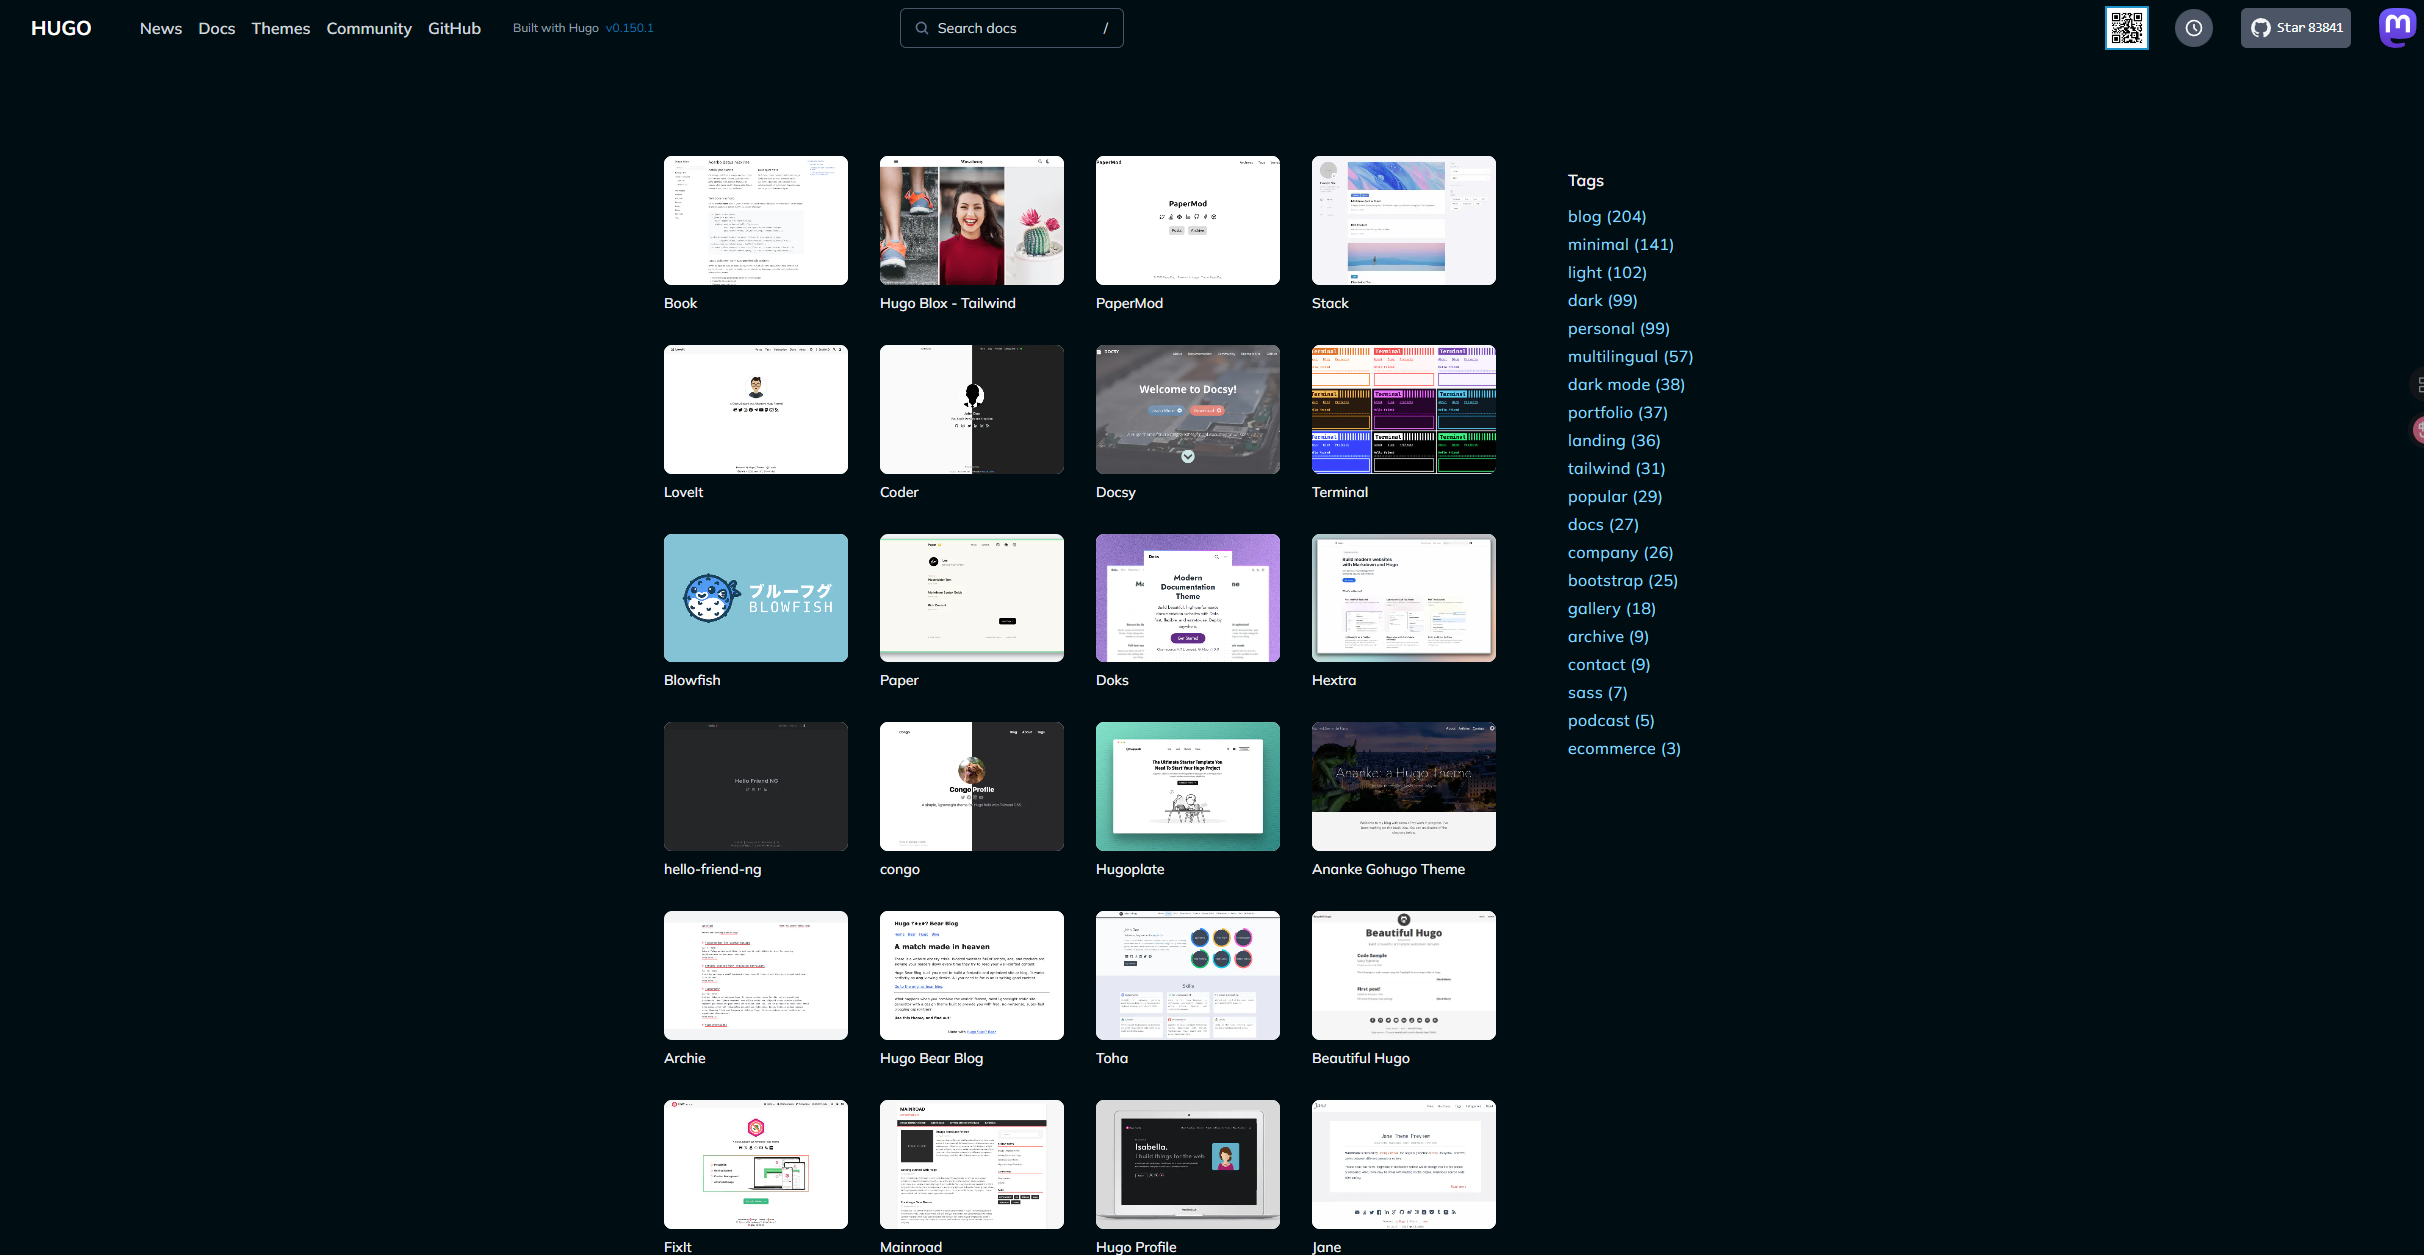Click the down-chevron on Docsy thumbnail

tap(1188, 456)
